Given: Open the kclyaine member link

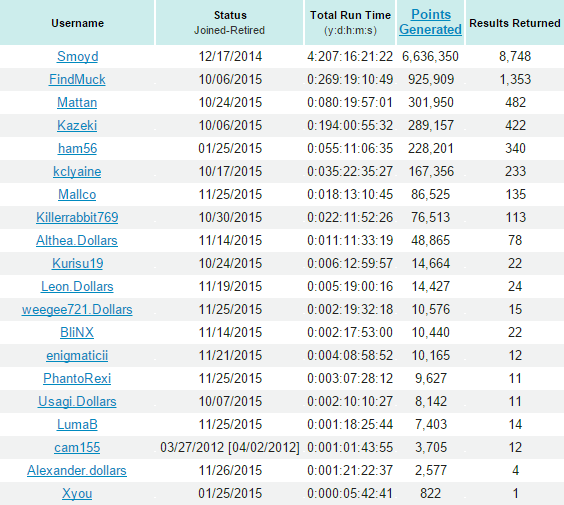Looking at the screenshot, I should click(x=77, y=172).
